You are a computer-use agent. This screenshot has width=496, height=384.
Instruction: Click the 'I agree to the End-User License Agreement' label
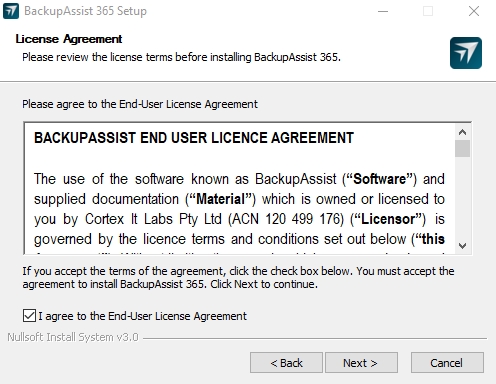pos(142,316)
